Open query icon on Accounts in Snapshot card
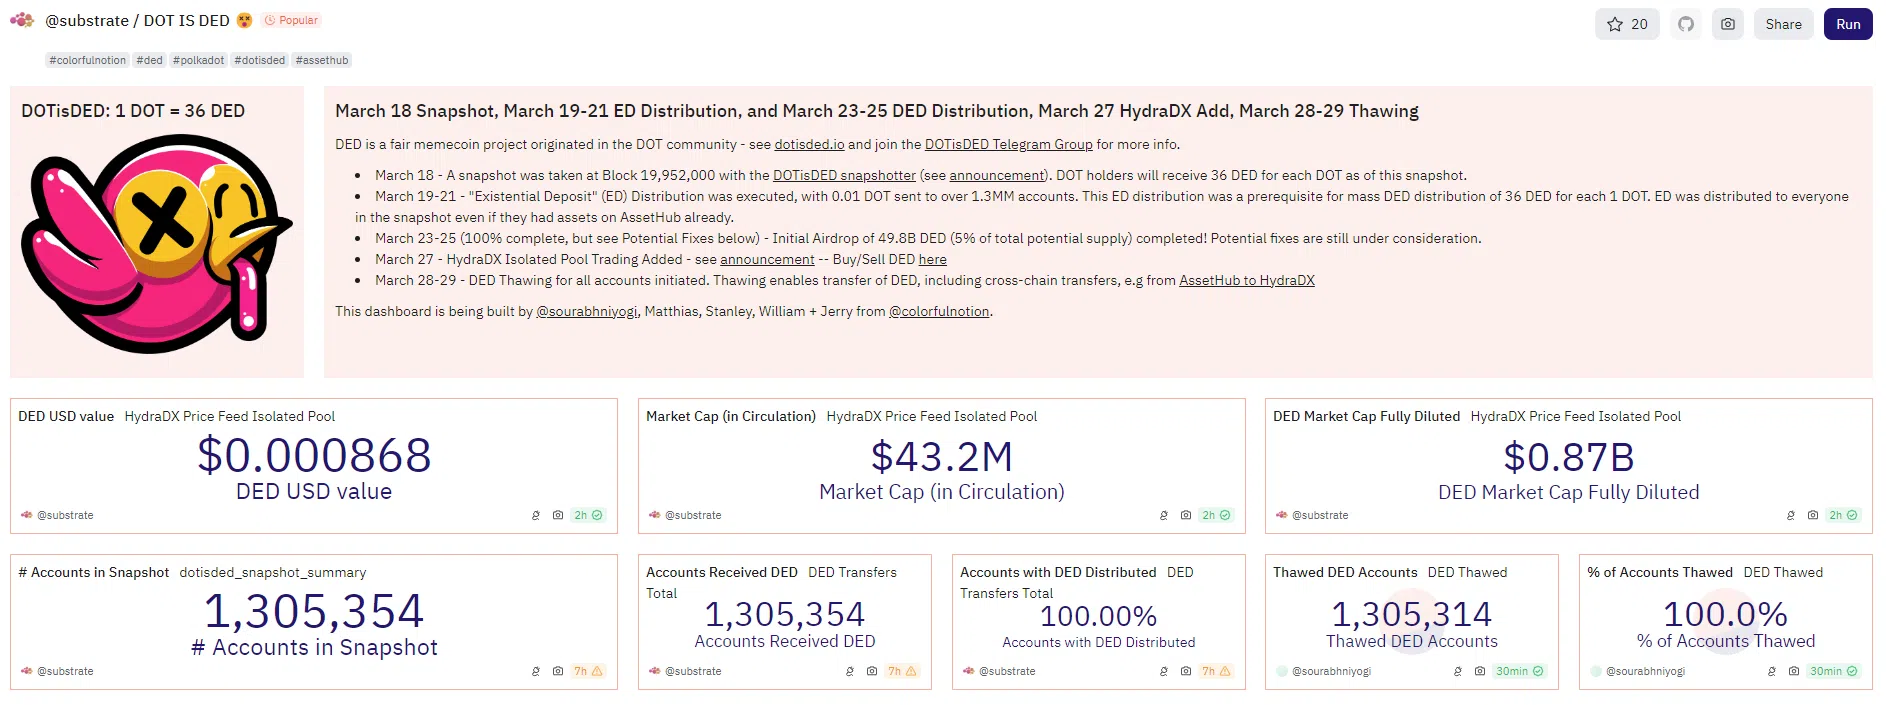Image resolution: width=1886 pixels, height=705 pixels. point(536,672)
